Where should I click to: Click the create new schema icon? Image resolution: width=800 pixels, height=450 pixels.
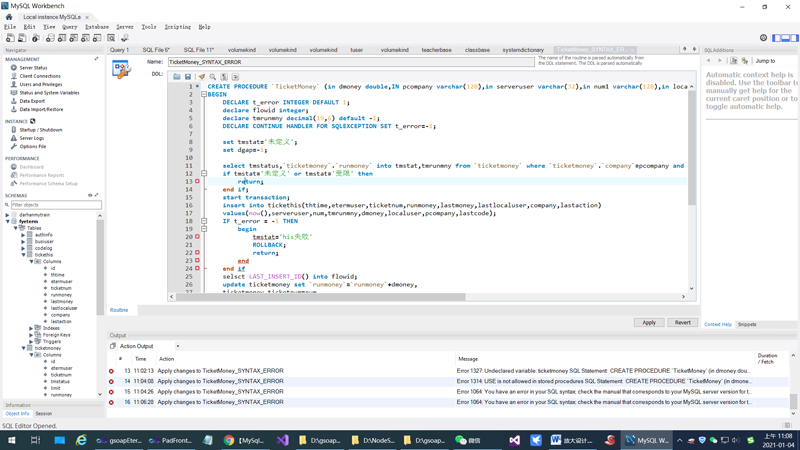coord(49,38)
